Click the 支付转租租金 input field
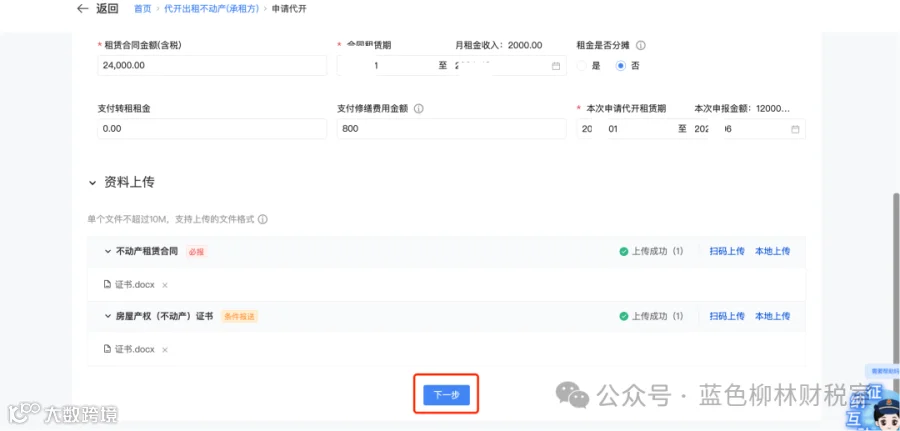Screen dimensions: 900x431 pos(212,129)
